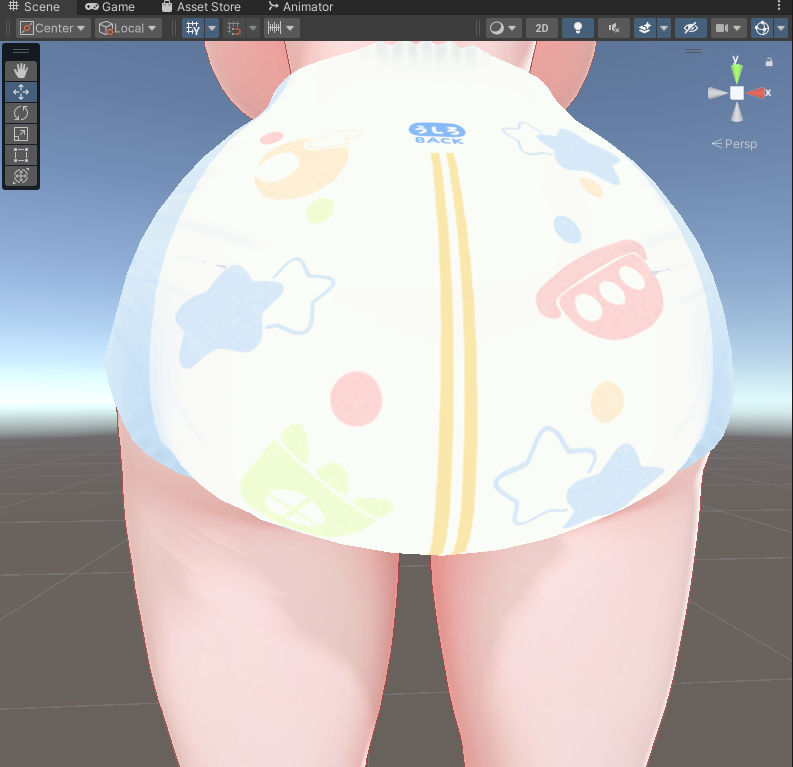Expand the scene camera dropdown arrow
This screenshot has height=767, width=793.
(737, 28)
